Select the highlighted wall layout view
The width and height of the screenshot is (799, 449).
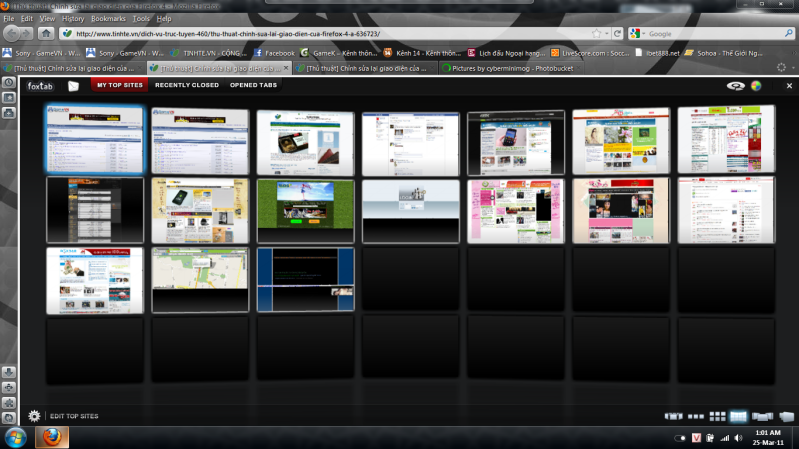tap(738, 416)
